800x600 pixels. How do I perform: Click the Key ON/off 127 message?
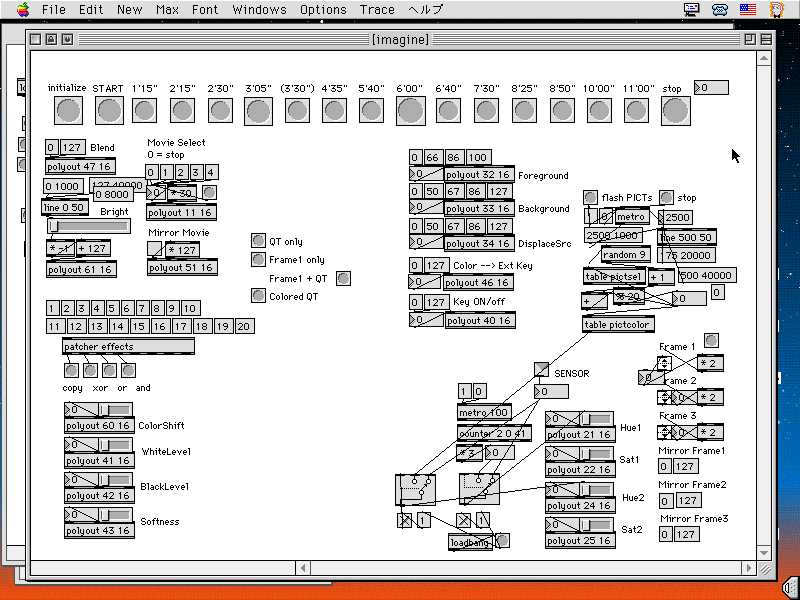click(x=436, y=302)
